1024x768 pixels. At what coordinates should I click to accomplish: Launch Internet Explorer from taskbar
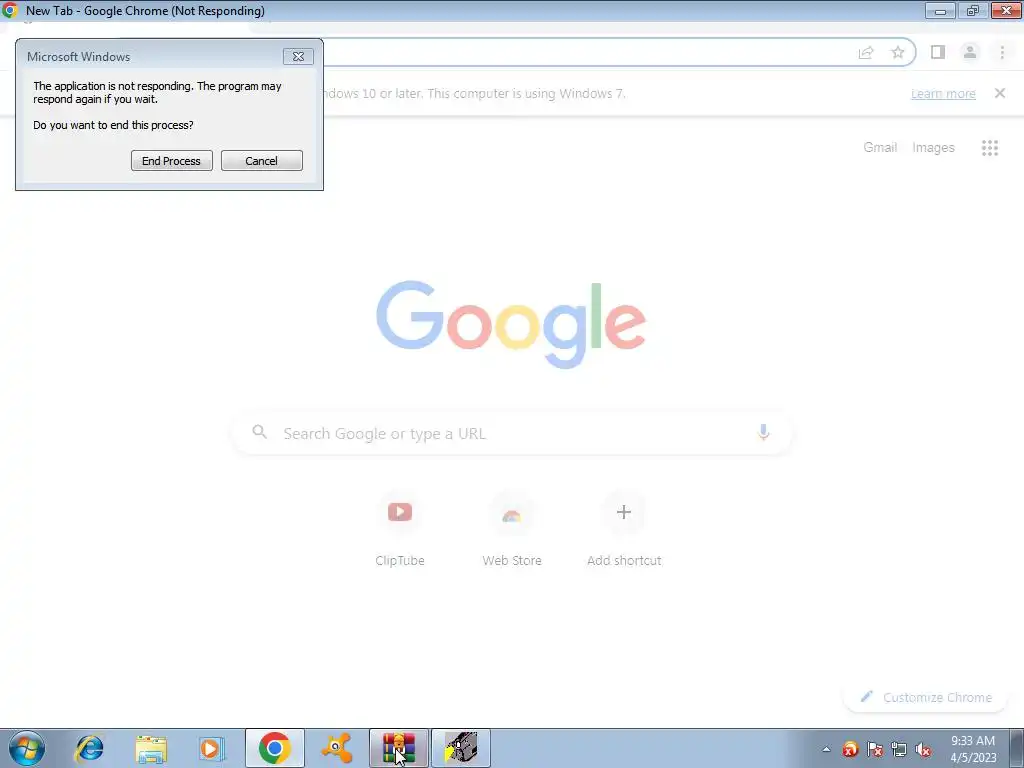(x=89, y=748)
